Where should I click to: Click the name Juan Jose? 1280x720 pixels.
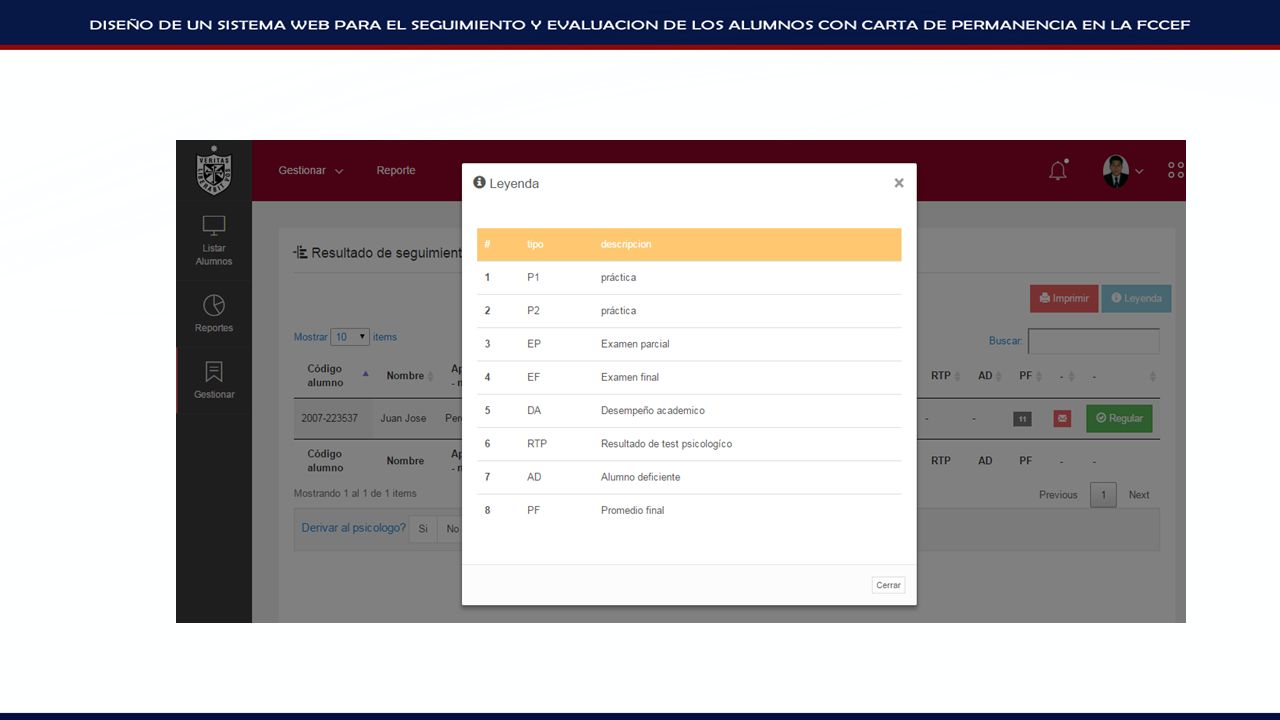[403, 418]
